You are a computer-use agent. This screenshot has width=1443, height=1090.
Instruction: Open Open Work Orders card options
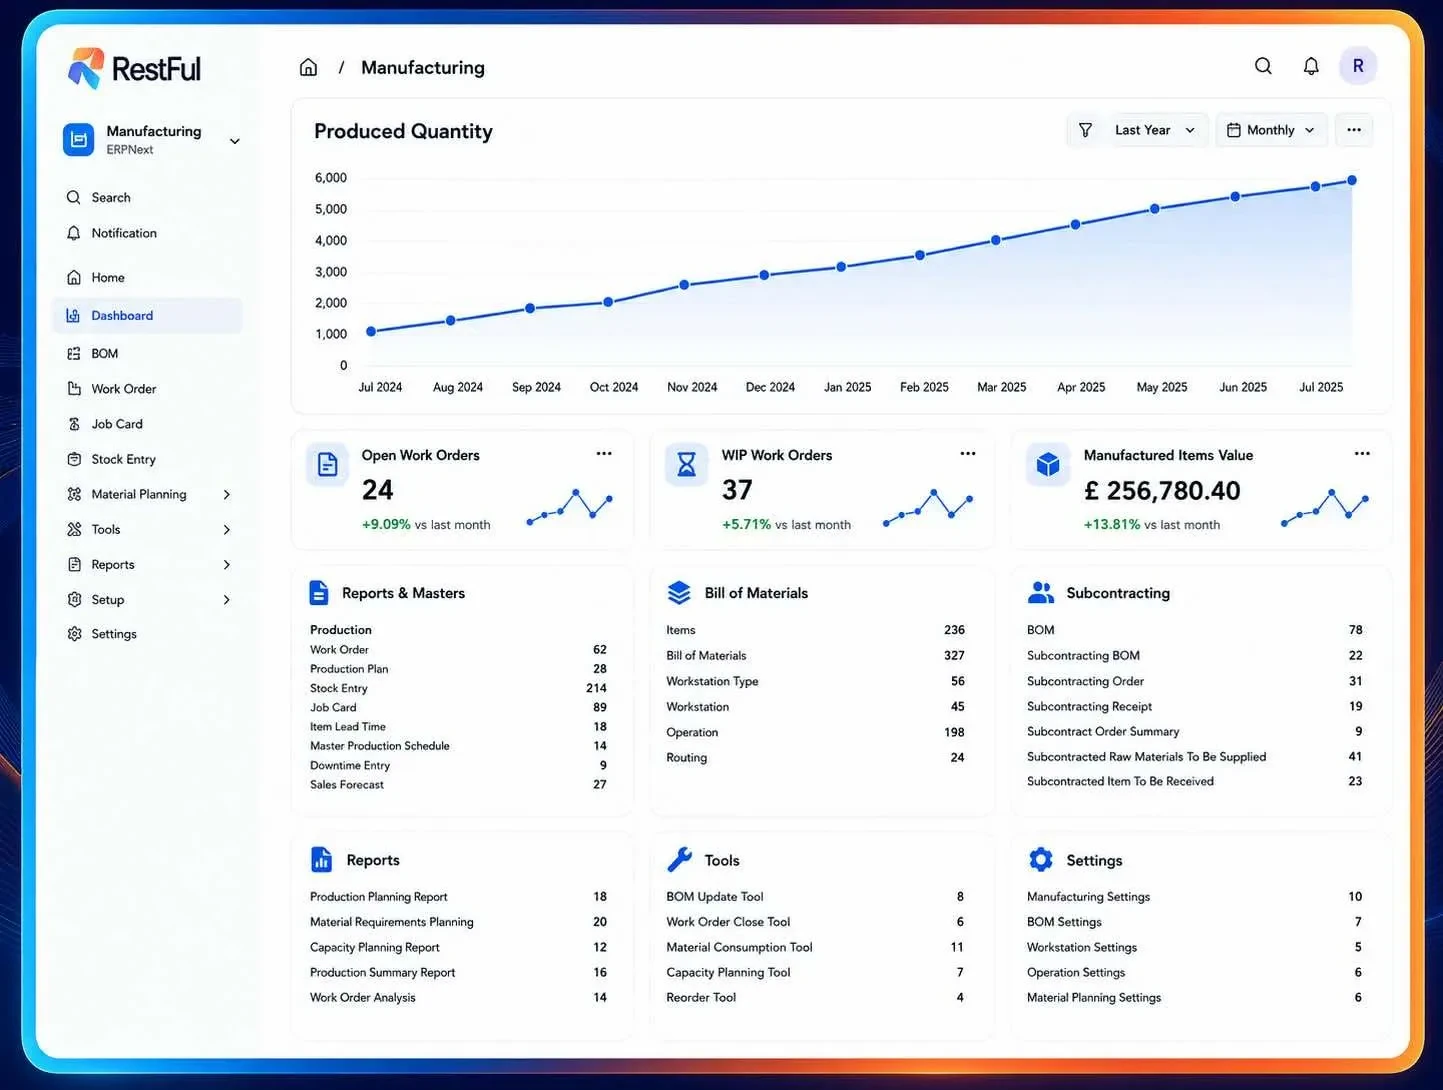pyautogui.click(x=604, y=454)
